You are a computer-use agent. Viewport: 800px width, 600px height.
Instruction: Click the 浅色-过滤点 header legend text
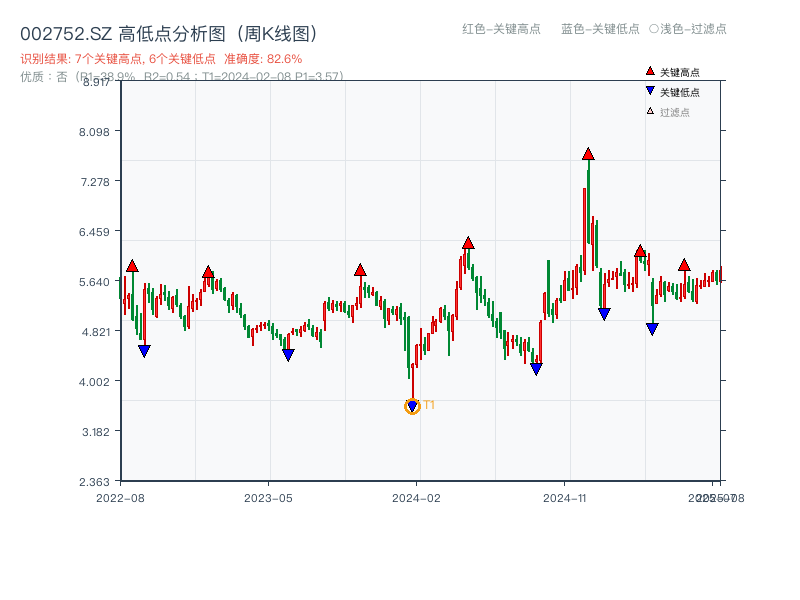coord(693,29)
